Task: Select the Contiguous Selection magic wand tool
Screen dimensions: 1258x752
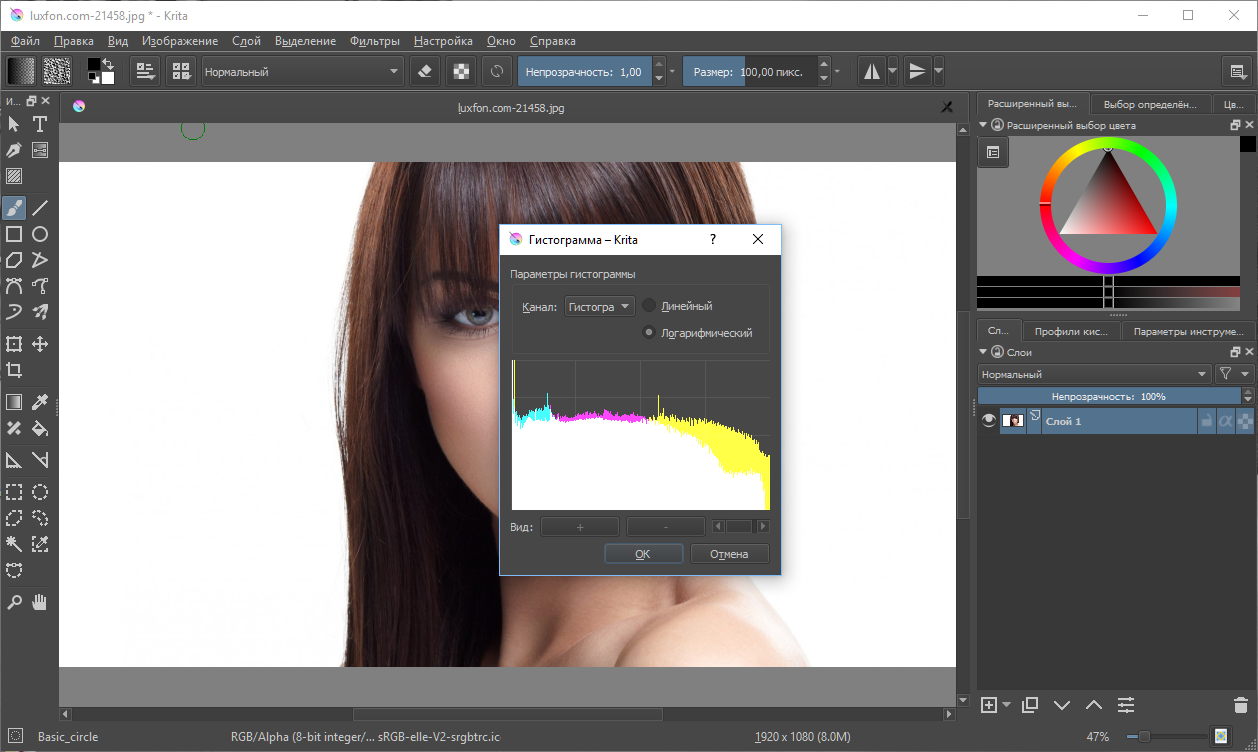Action: [14, 544]
